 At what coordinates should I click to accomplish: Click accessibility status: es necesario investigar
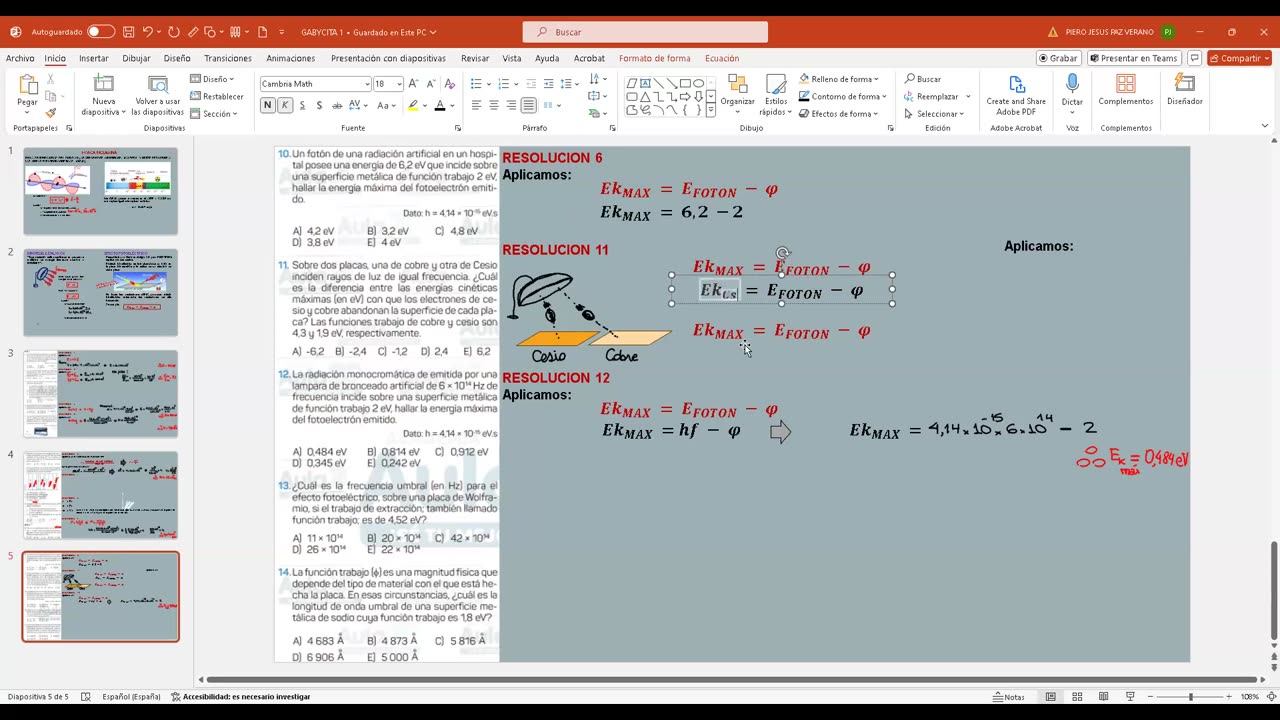tap(240, 697)
